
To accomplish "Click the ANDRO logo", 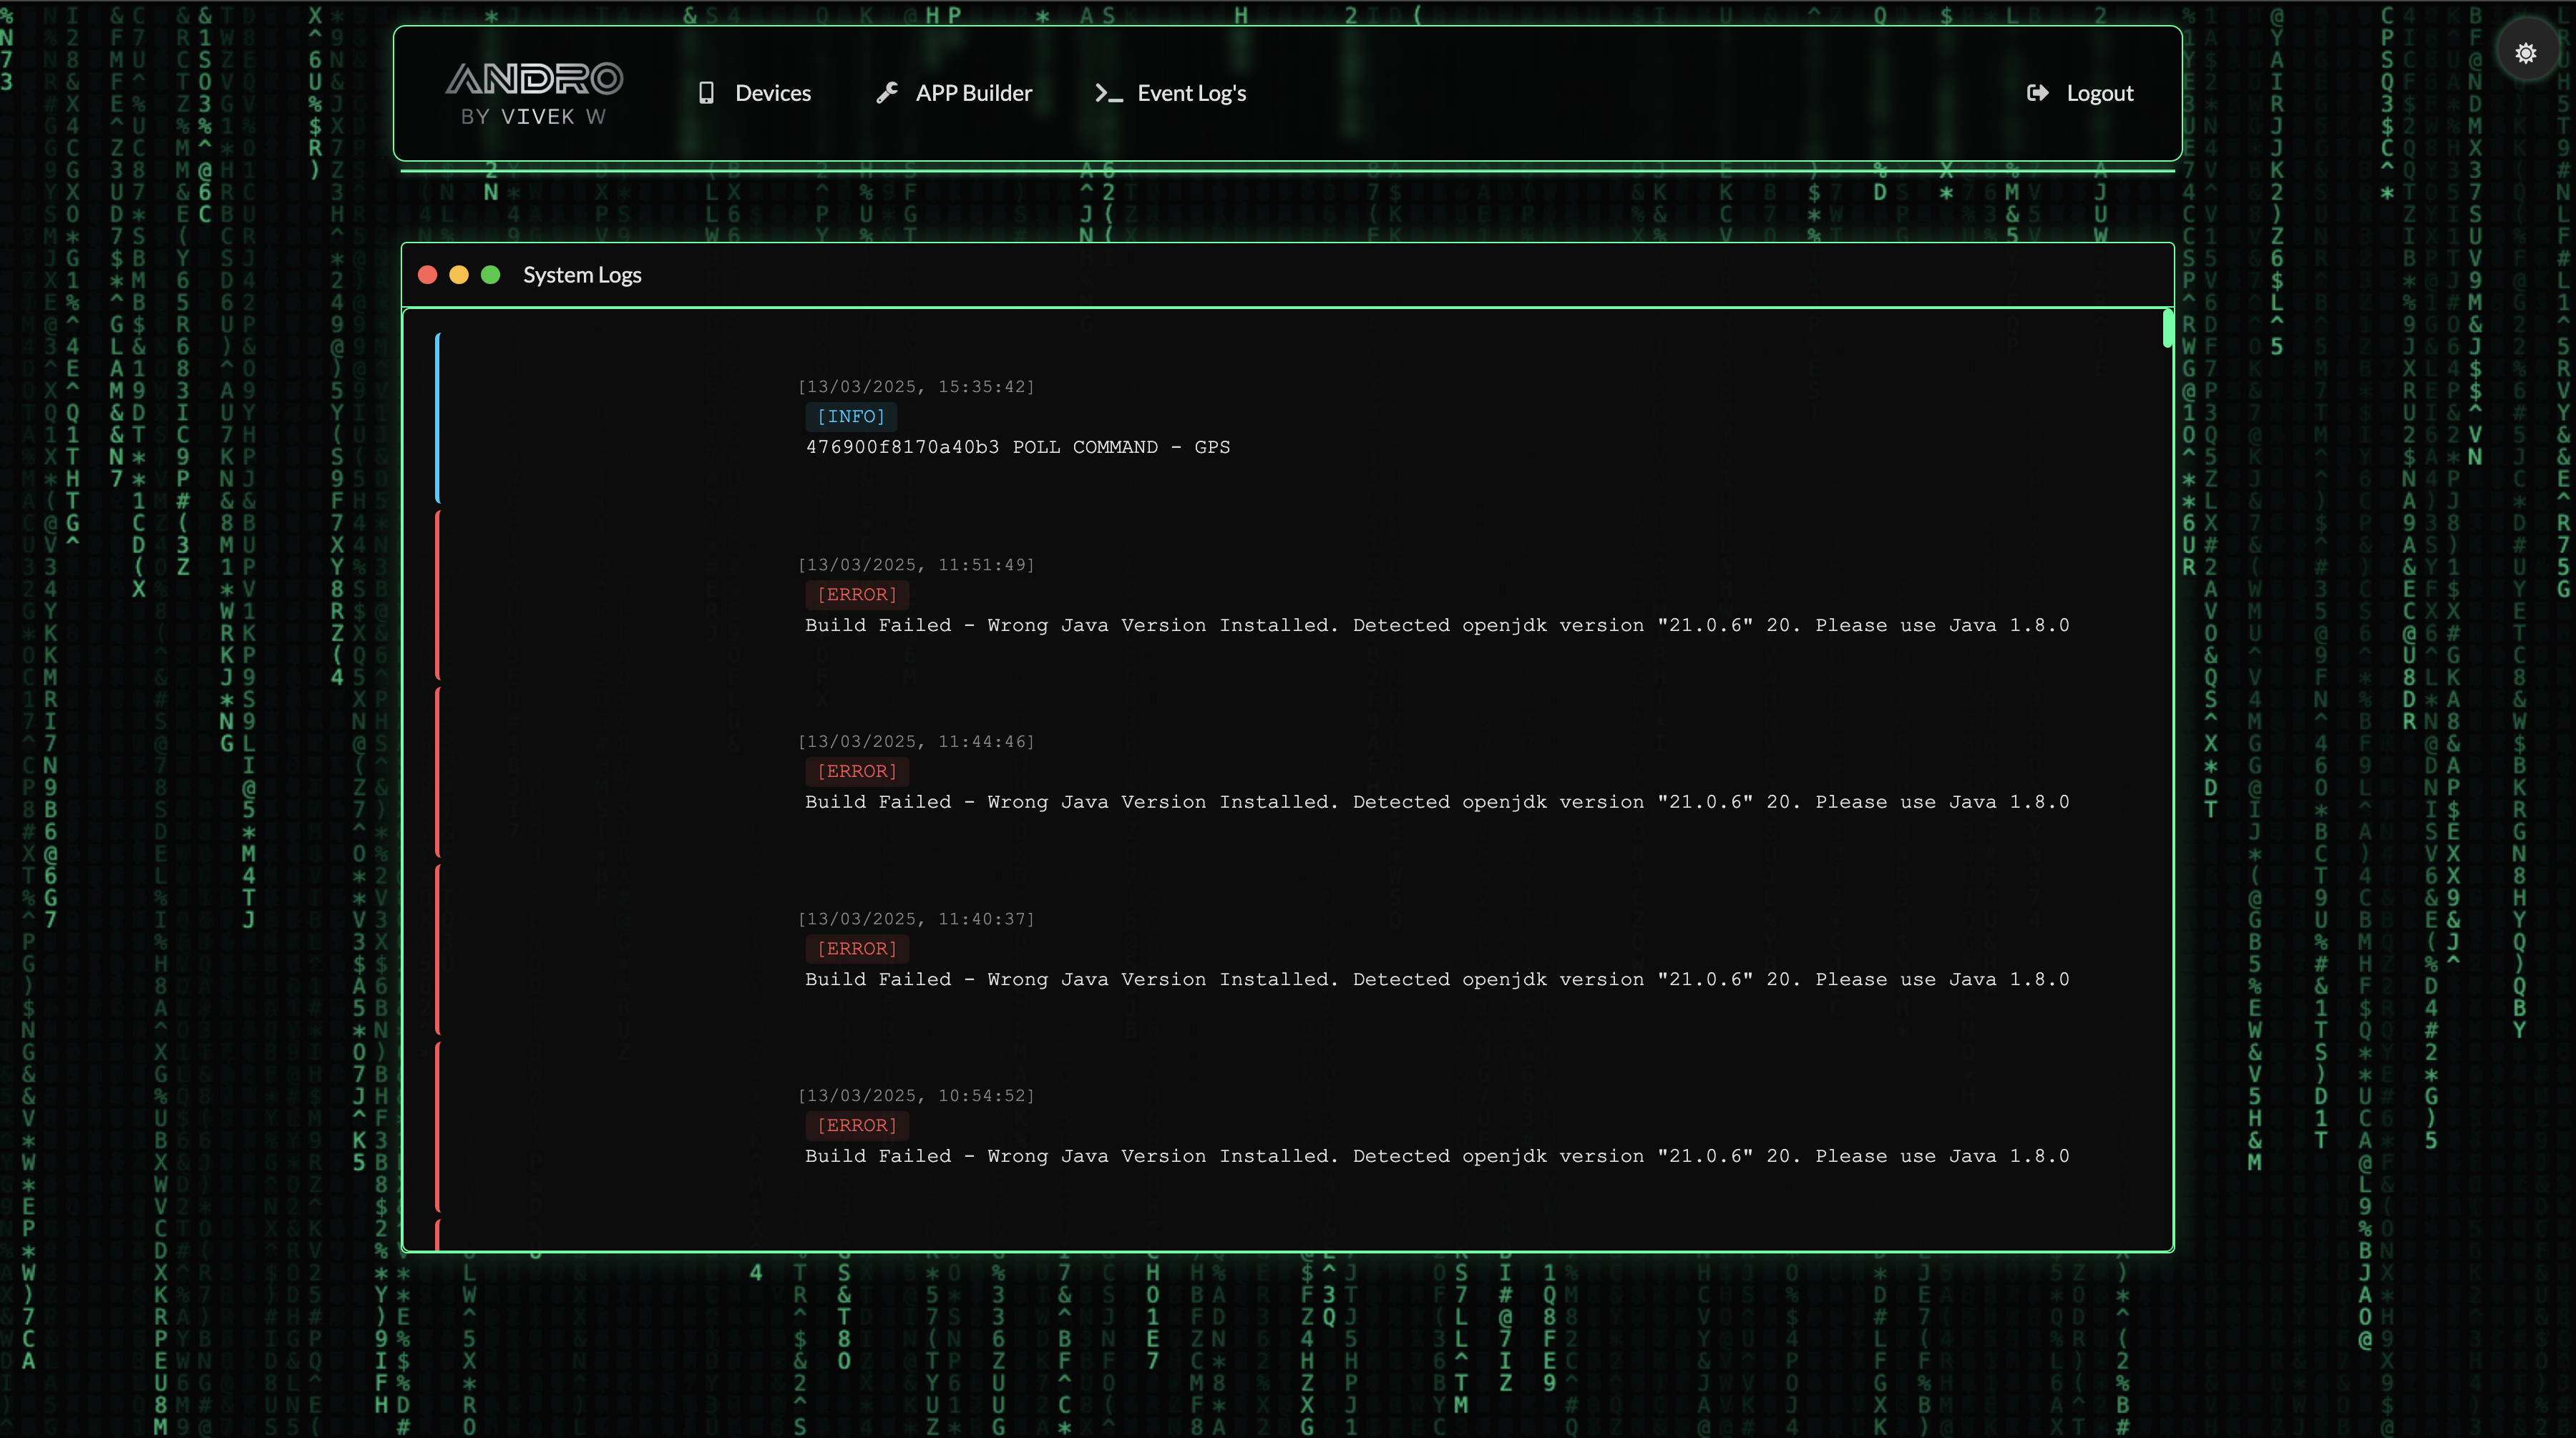I will click(534, 94).
